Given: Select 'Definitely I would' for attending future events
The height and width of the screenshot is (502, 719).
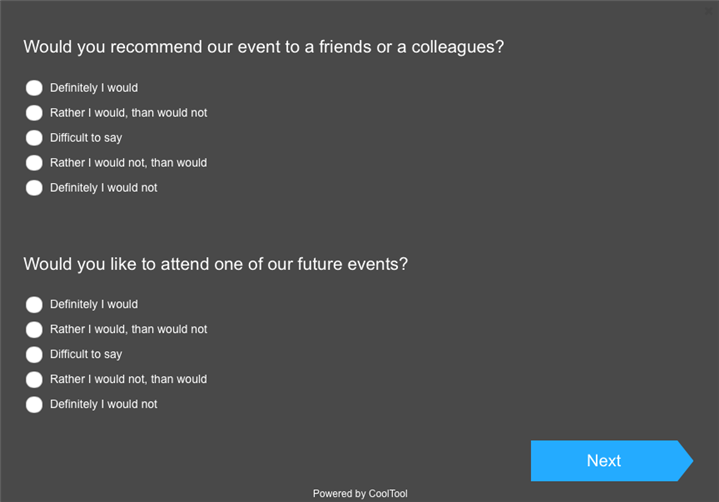Looking at the screenshot, I should tap(34, 304).
